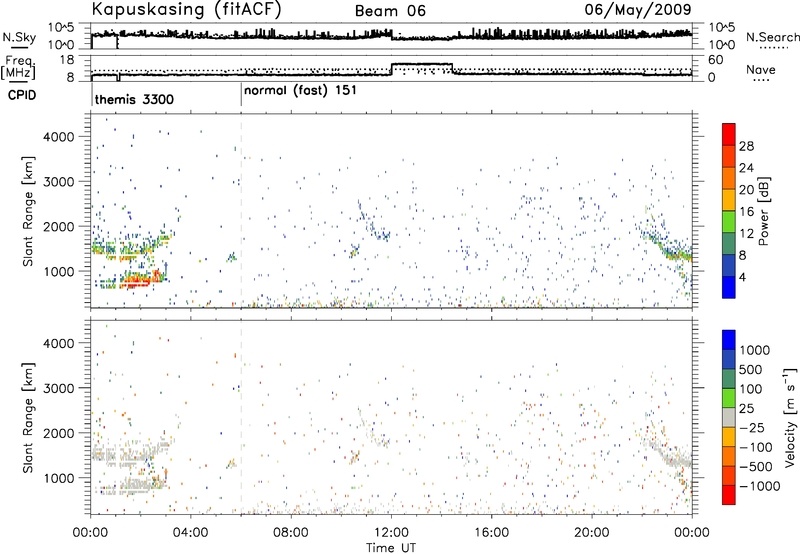Click the blue top of the Velocity color bar

click(729, 339)
